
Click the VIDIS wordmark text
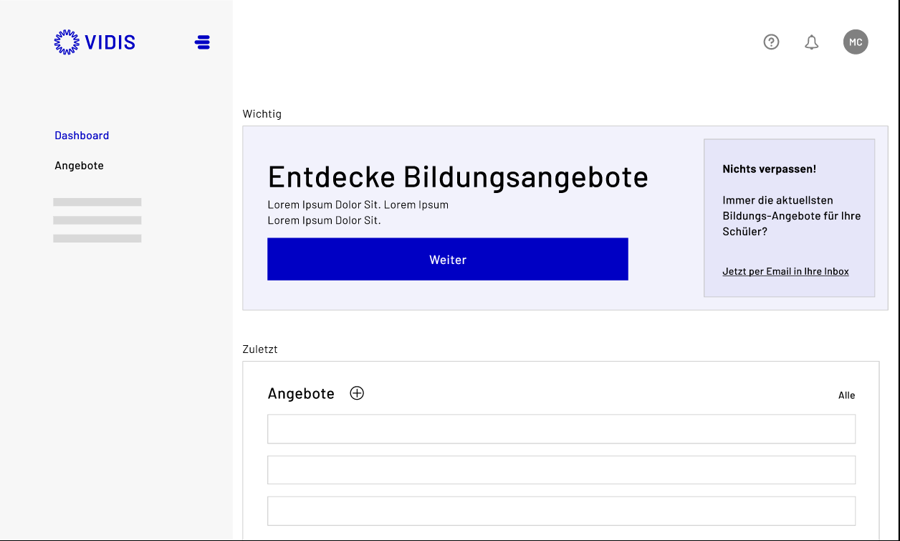pyautogui.click(x=110, y=42)
